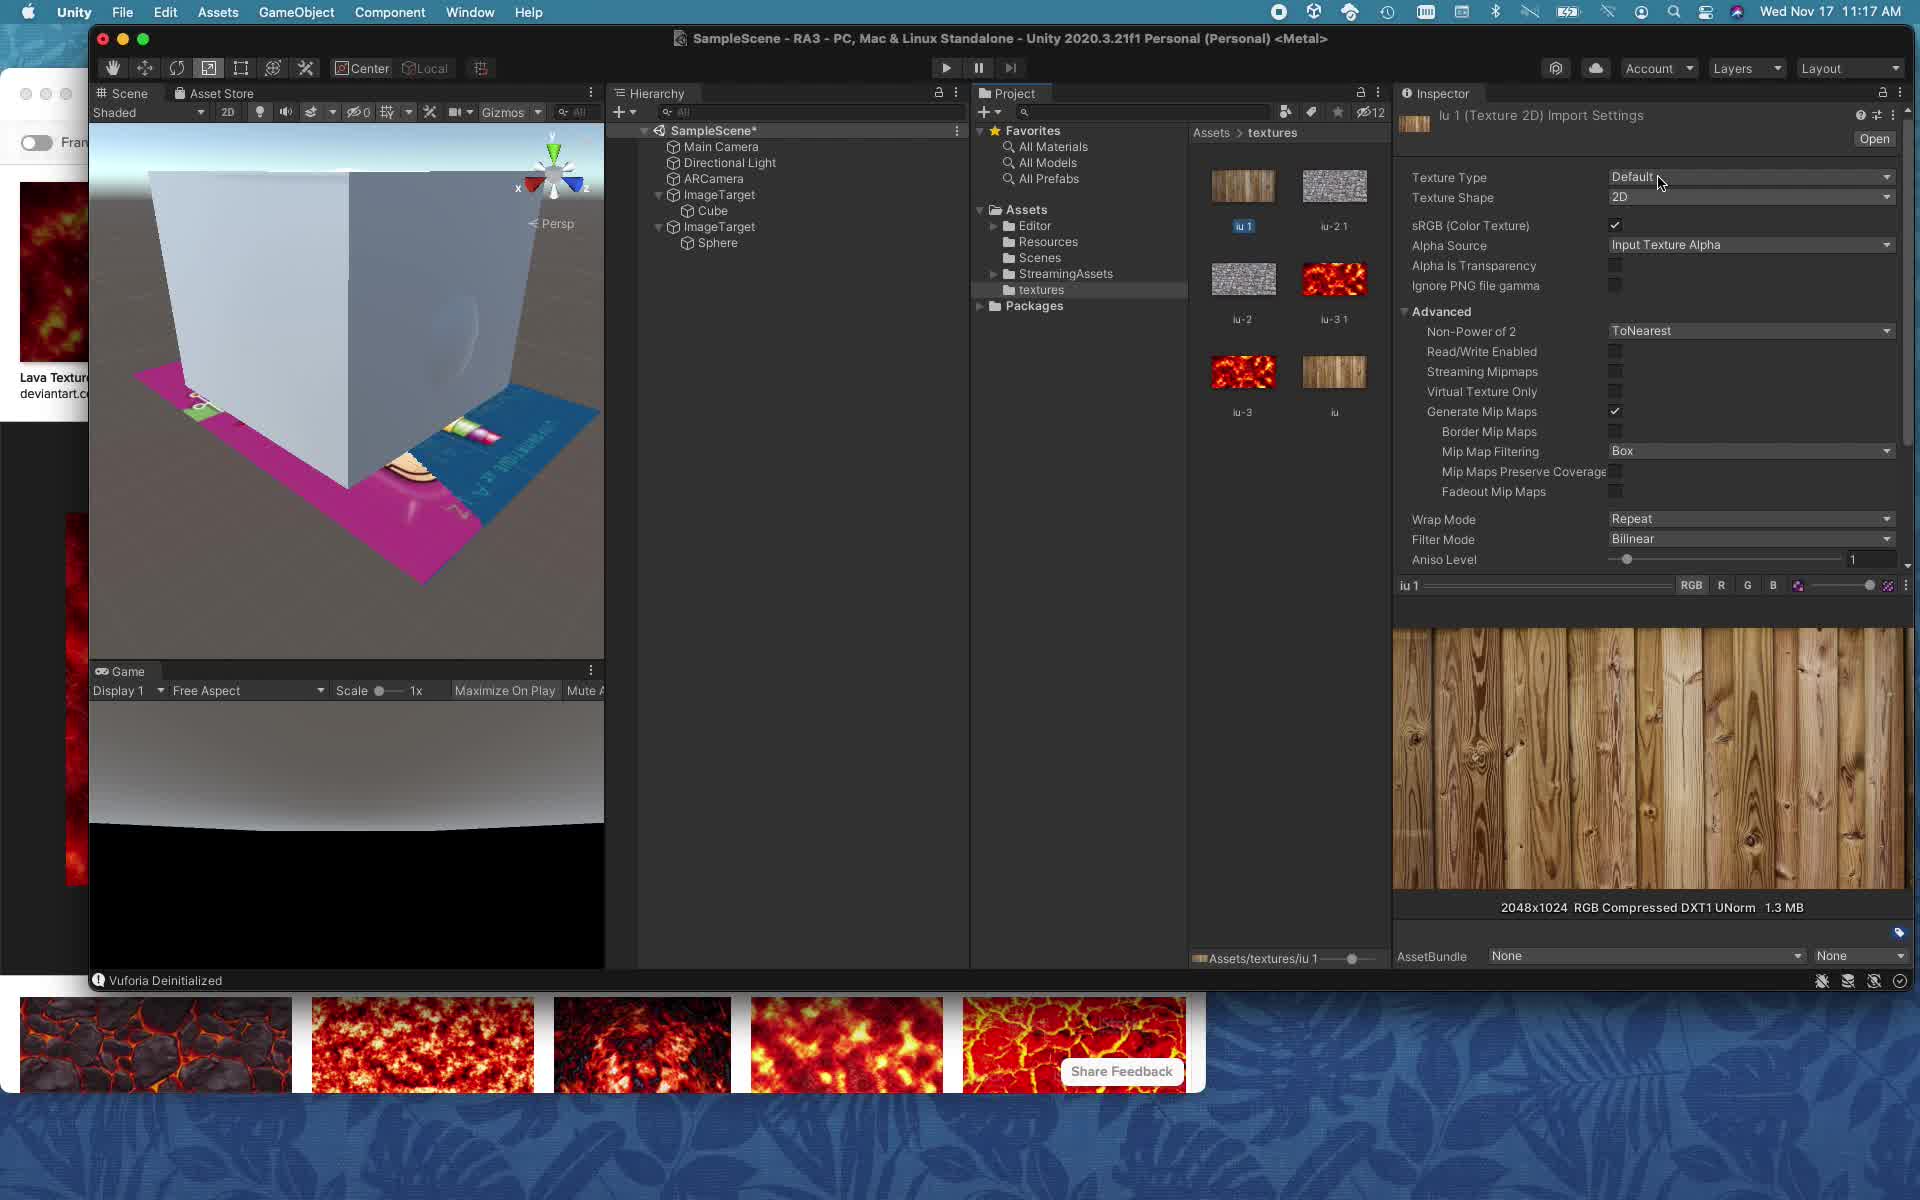Toggle the grid snapping icon in toolbar

(x=481, y=68)
